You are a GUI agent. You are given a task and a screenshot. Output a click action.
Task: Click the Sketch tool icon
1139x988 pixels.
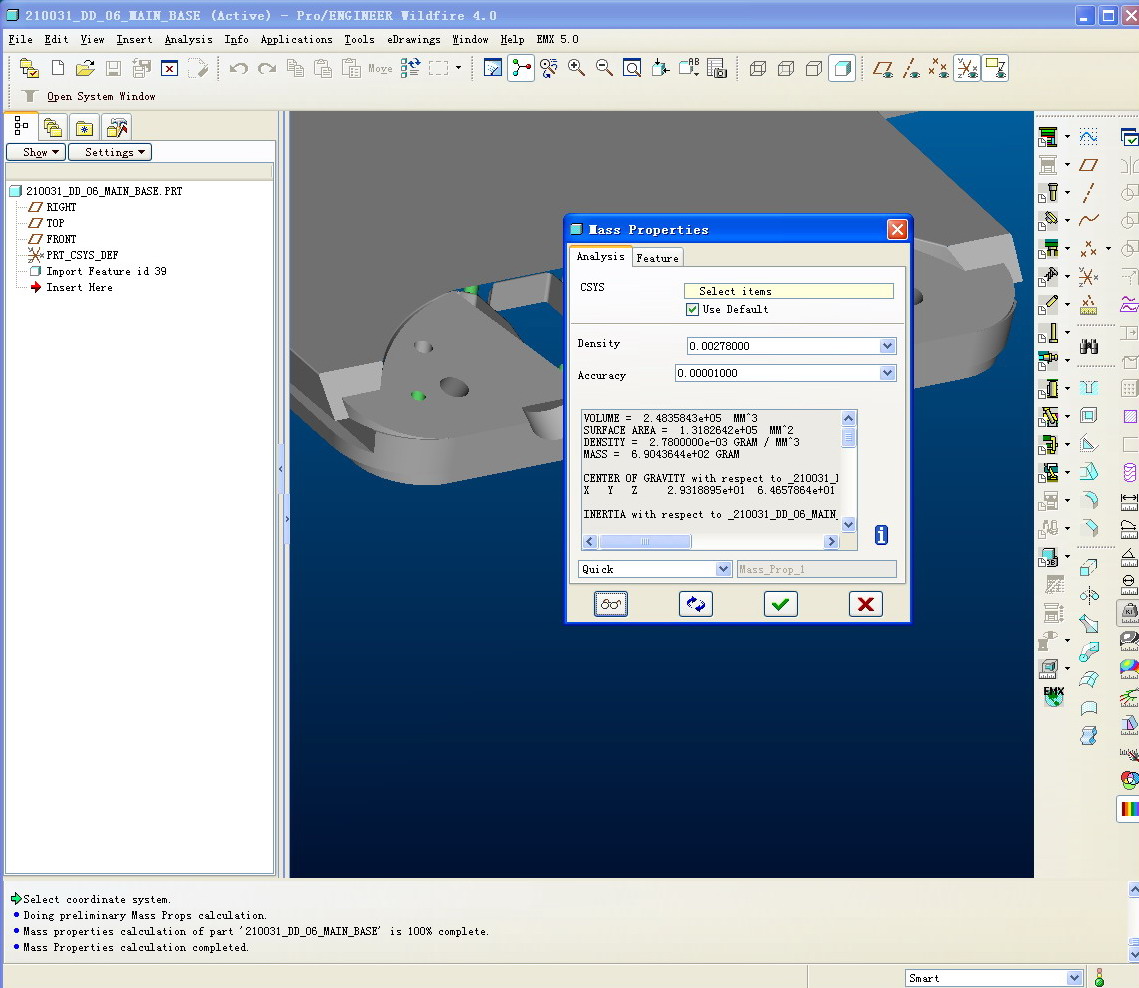click(1088, 137)
